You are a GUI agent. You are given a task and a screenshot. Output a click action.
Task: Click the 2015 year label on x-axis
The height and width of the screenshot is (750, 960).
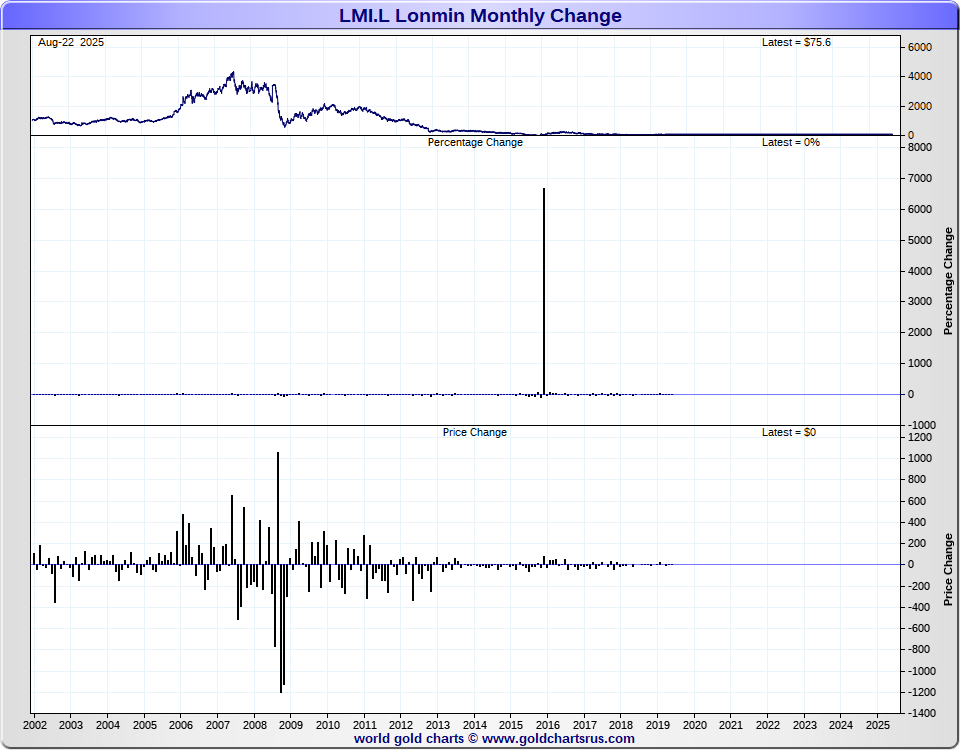pyautogui.click(x=511, y=725)
